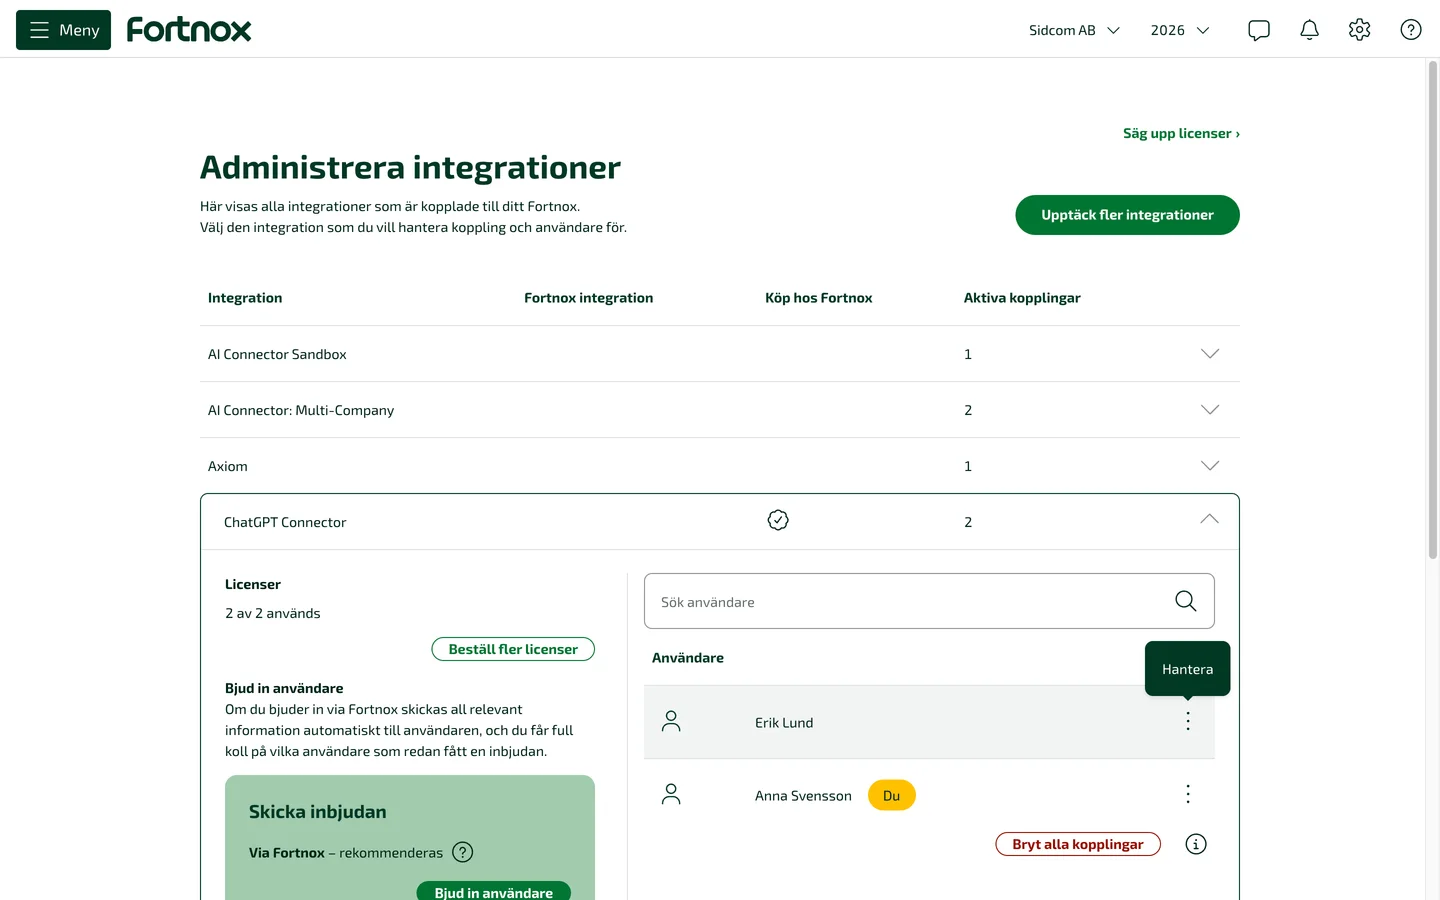This screenshot has height=900, width=1440.
Task: Click Beställ fler licenser button
Action: pyautogui.click(x=513, y=649)
